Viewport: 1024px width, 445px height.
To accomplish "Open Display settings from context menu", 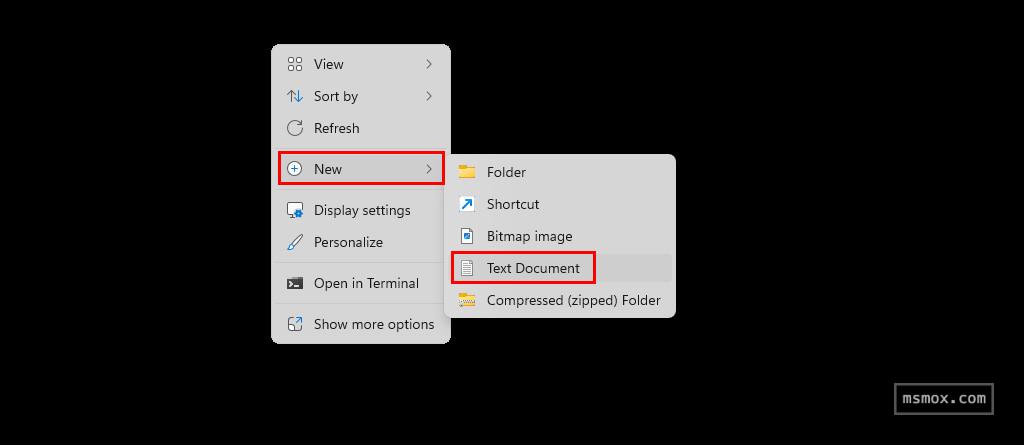I will coord(362,210).
